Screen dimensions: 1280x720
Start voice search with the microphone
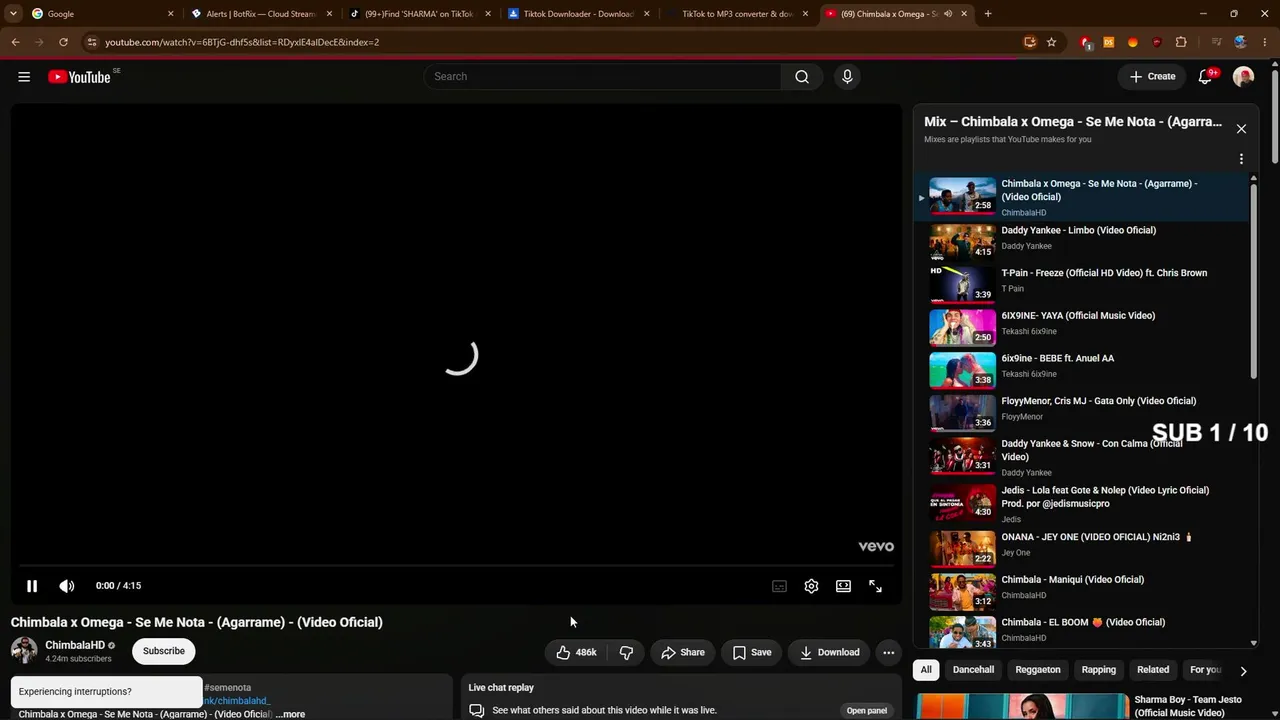pyautogui.click(x=847, y=77)
